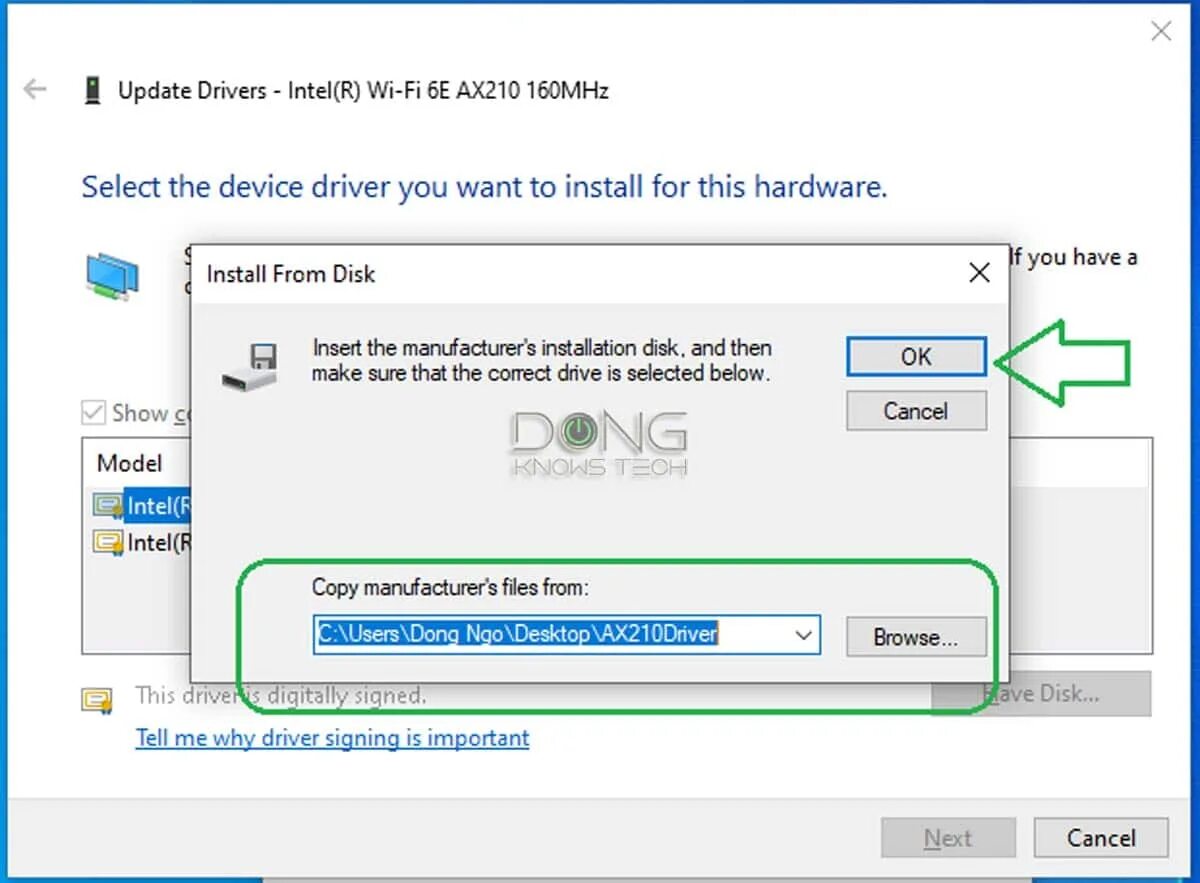Expand the manufacturer's files path dropdown

(802, 636)
